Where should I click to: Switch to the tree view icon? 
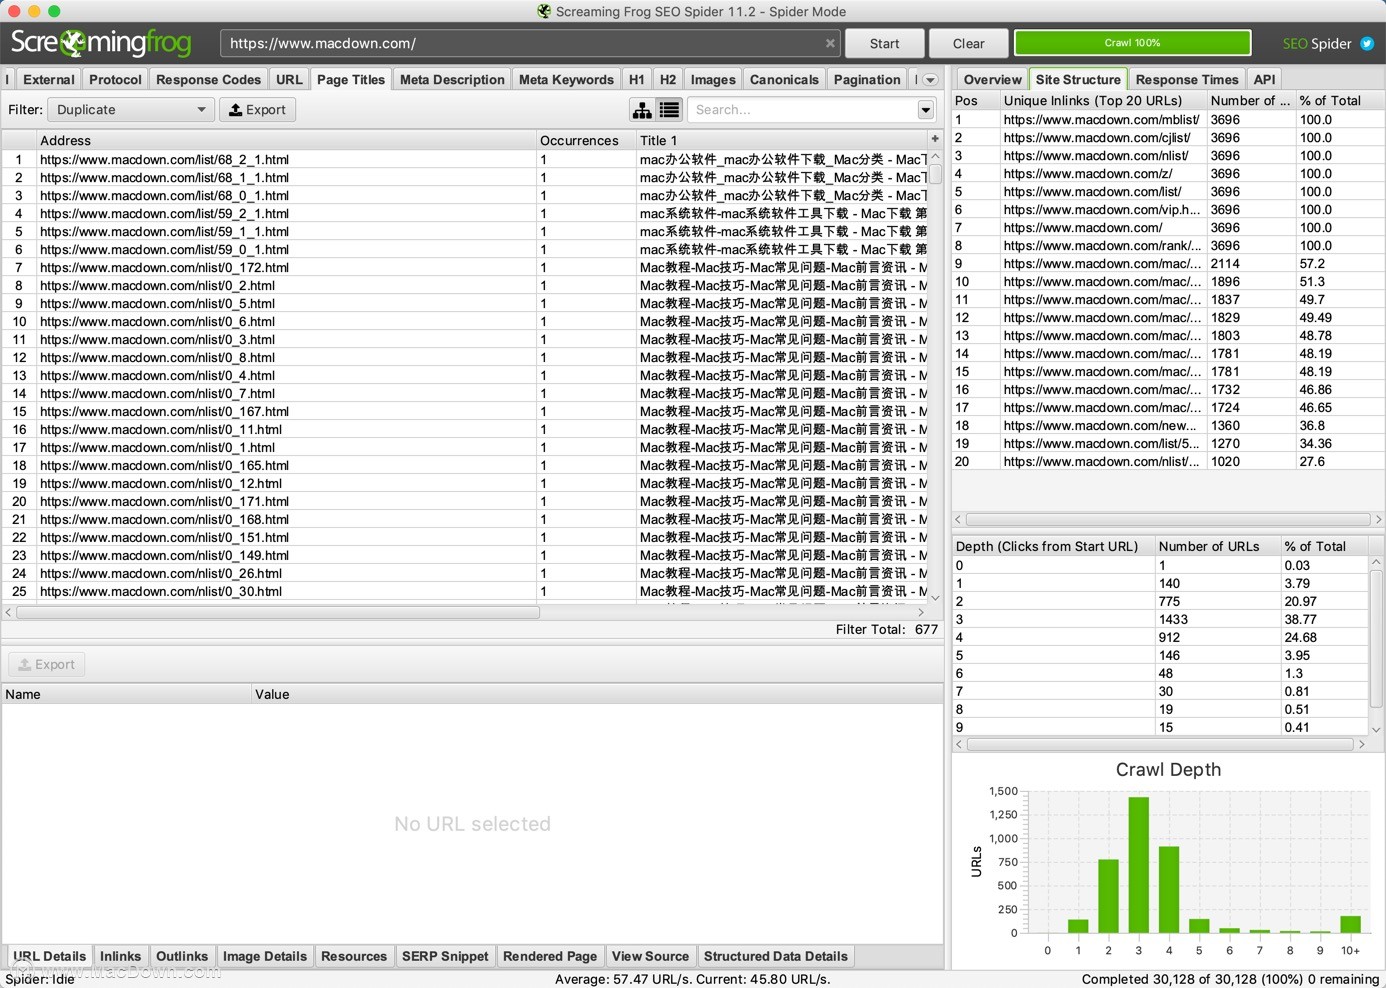click(x=642, y=110)
